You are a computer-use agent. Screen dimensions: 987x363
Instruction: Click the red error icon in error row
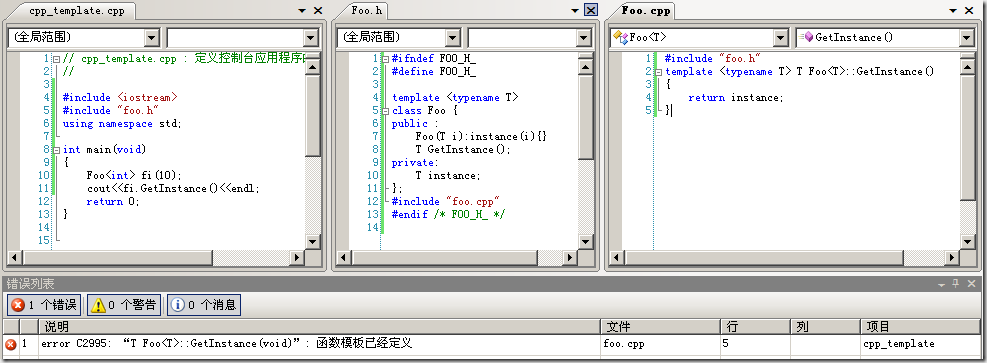(11, 344)
